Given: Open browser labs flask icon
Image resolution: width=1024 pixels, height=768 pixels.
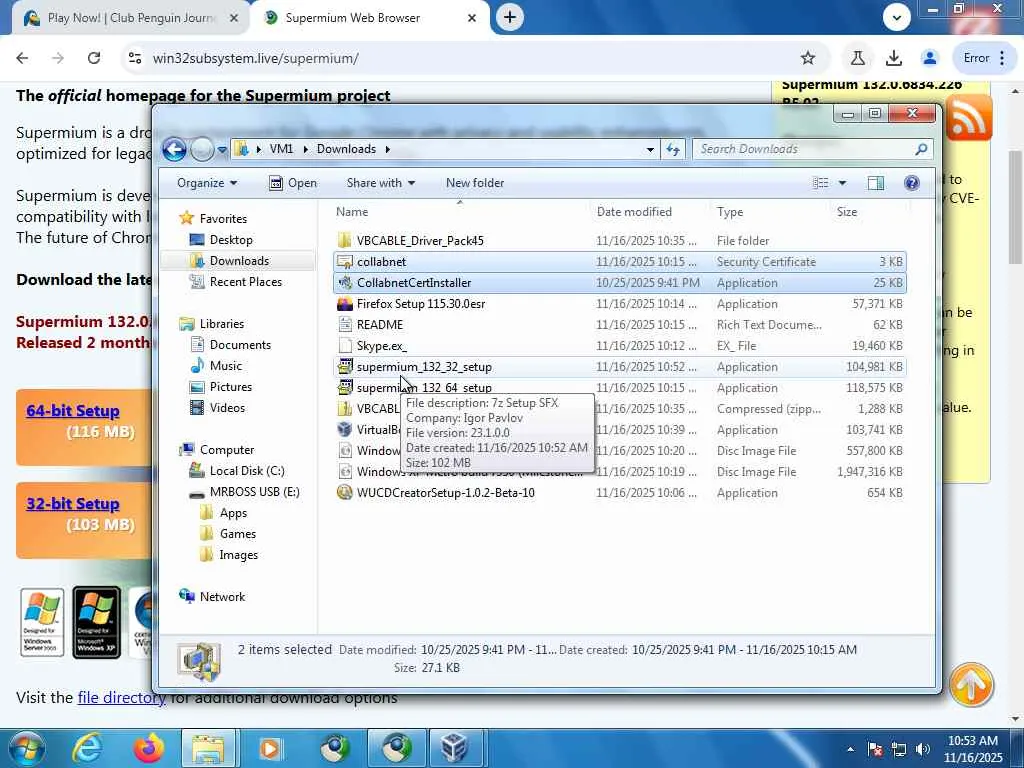Looking at the screenshot, I should [857, 58].
